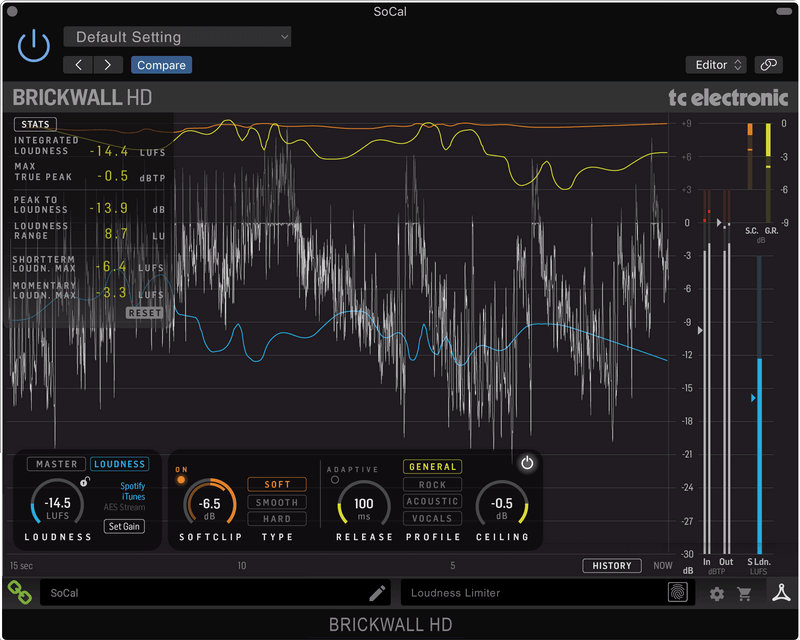Image resolution: width=800 pixels, height=640 pixels.
Task: Select the SMOOTH clip type
Action: [277, 502]
